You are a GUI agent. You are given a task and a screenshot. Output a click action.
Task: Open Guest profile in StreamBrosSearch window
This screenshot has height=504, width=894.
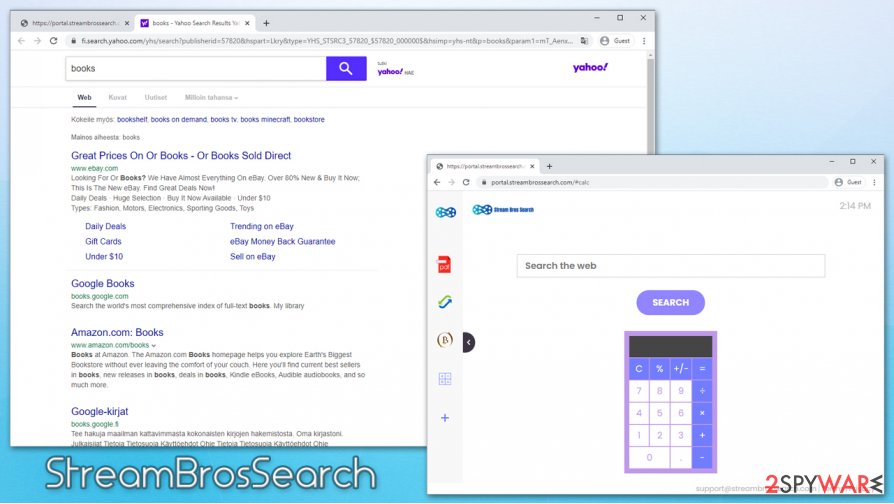tap(848, 182)
